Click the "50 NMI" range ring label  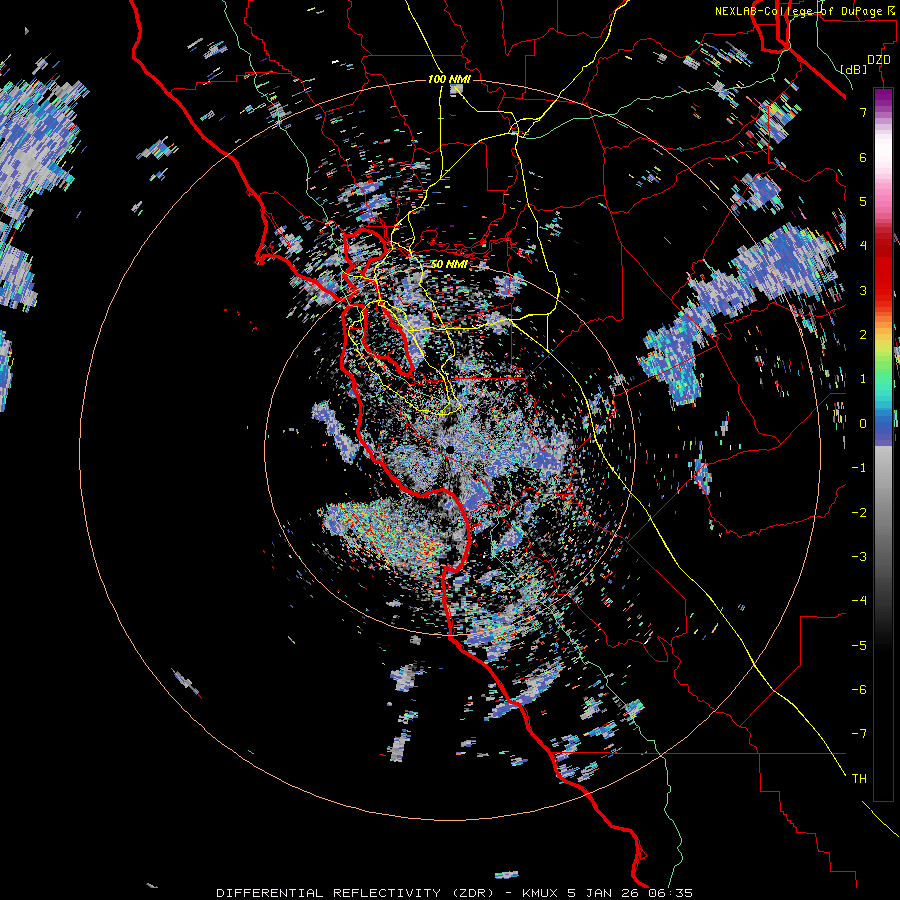[x=449, y=264]
